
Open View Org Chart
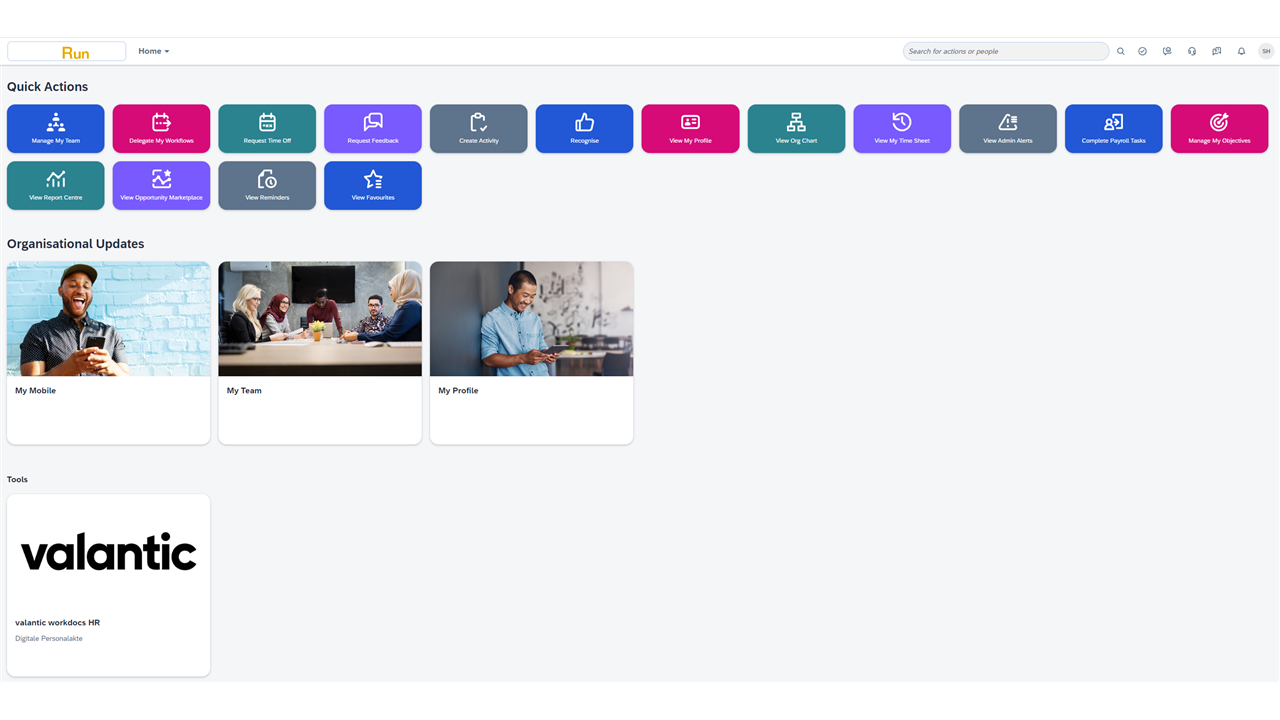[796, 128]
